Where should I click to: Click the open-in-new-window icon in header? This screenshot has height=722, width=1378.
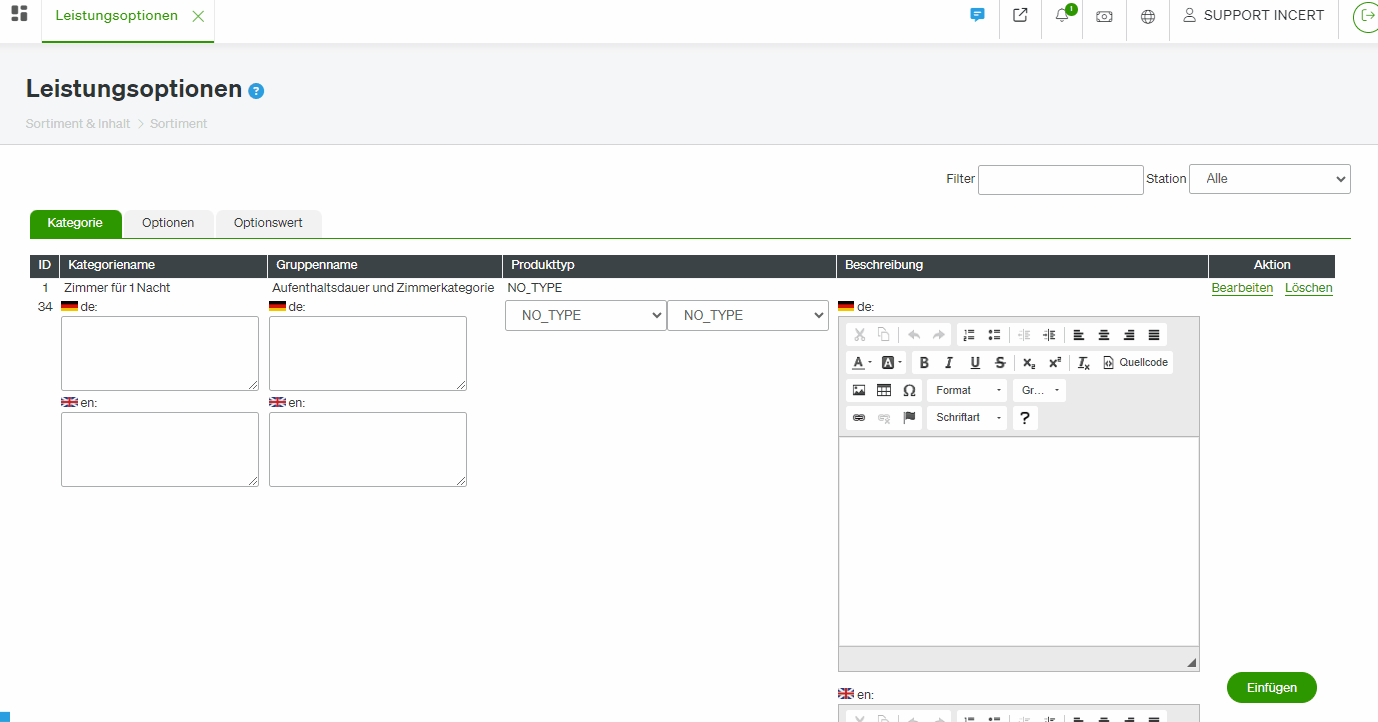pyautogui.click(x=1020, y=15)
